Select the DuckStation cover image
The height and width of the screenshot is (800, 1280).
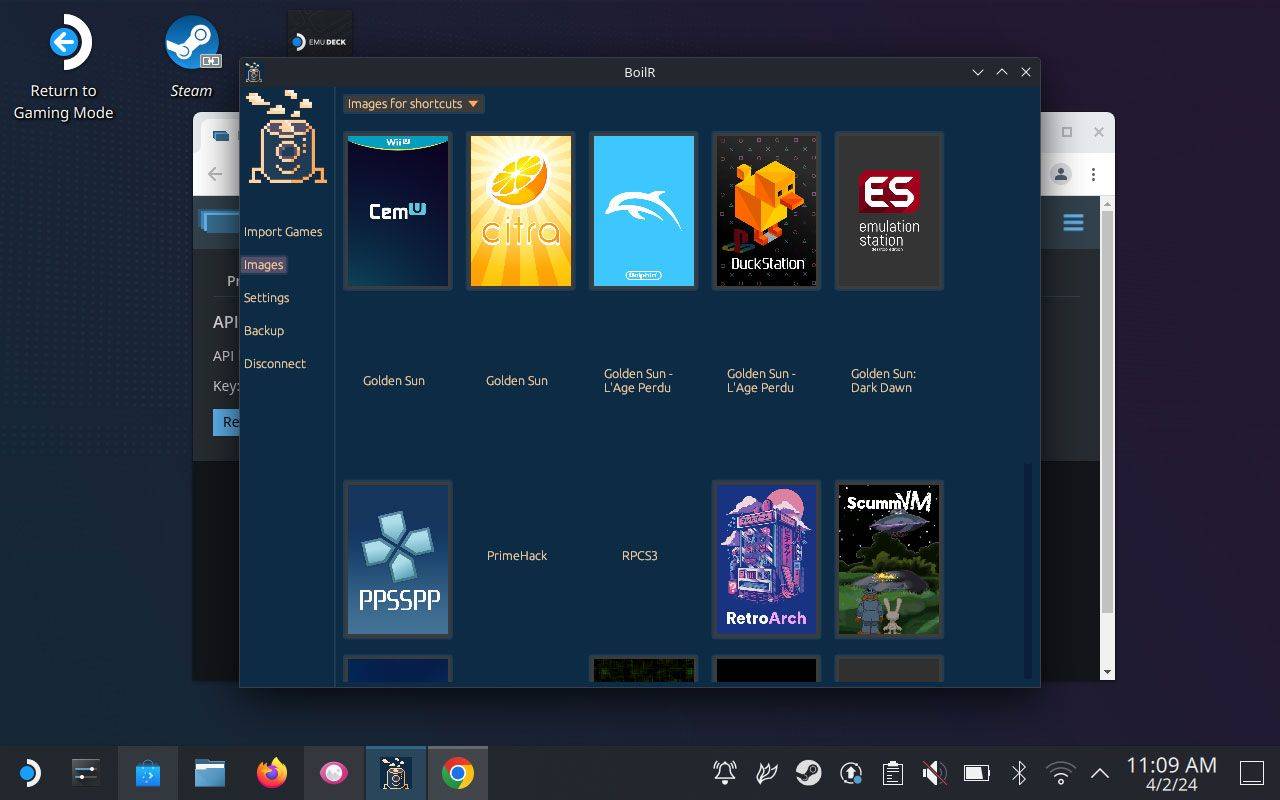point(767,211)
